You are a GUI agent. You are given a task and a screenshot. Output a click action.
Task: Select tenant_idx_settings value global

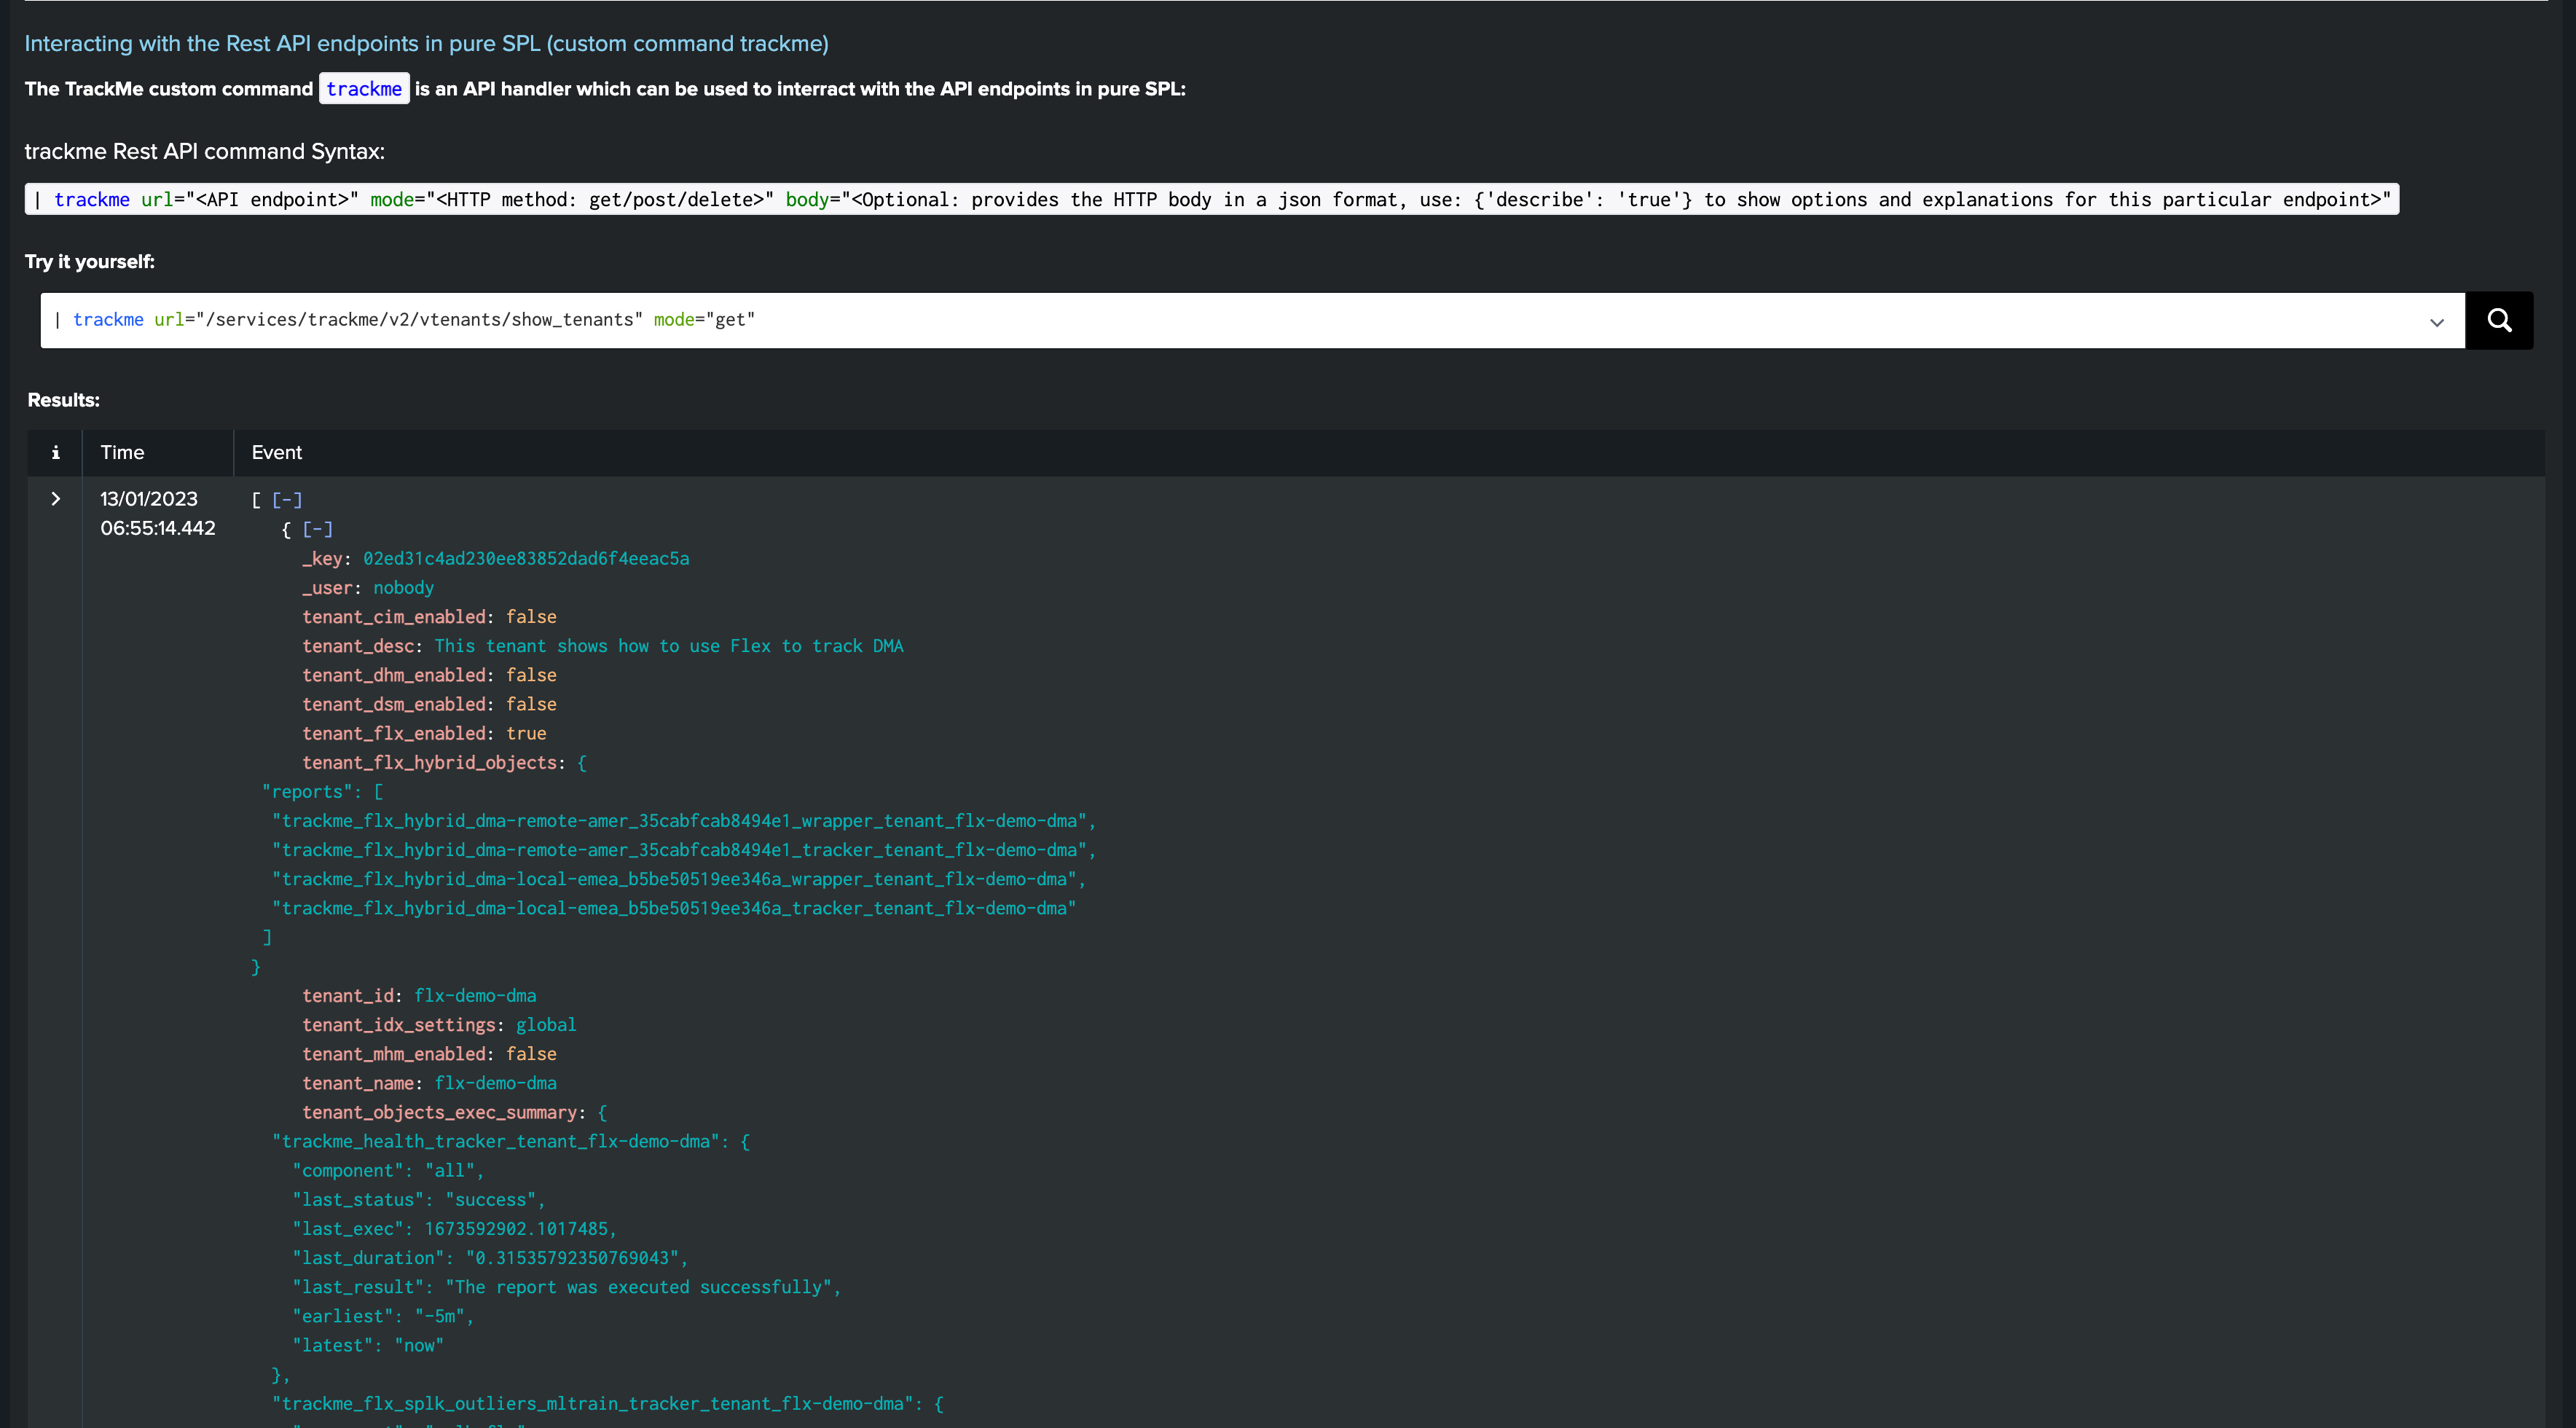(x=546, y=1025)
